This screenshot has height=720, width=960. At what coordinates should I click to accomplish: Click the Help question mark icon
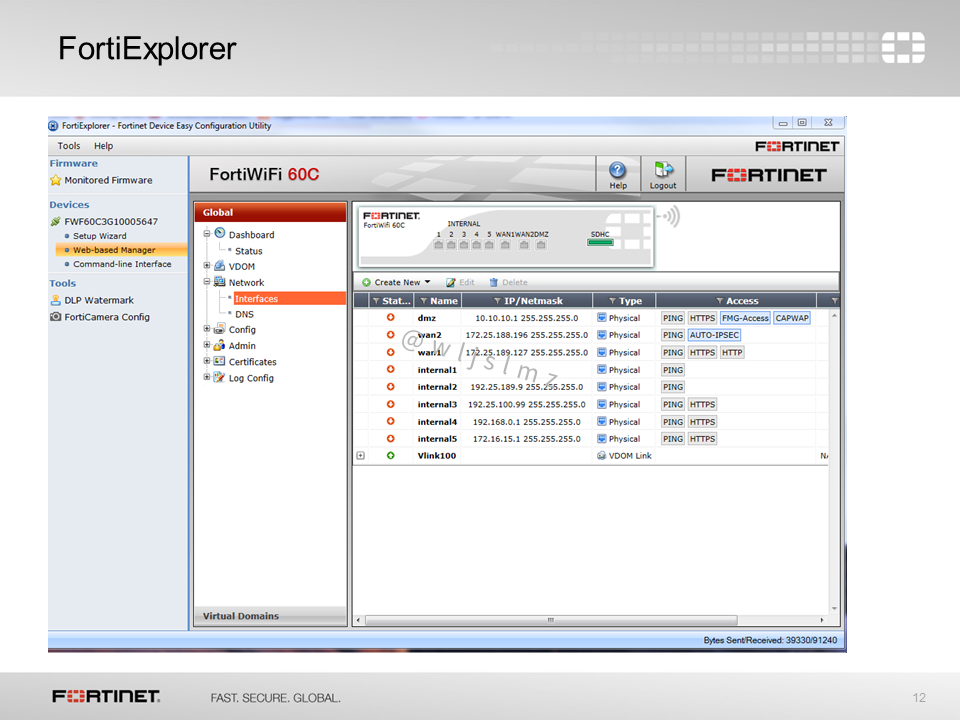pos(617,170)
